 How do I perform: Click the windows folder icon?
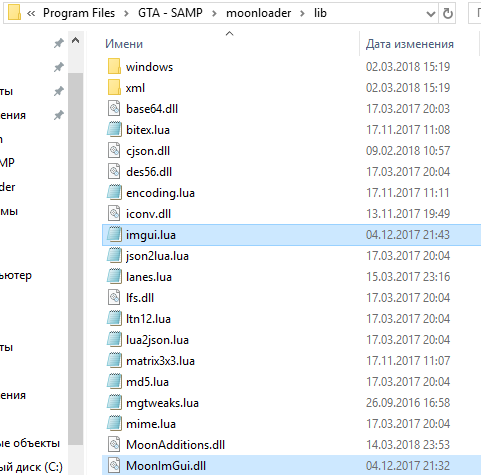pos(114,66)
